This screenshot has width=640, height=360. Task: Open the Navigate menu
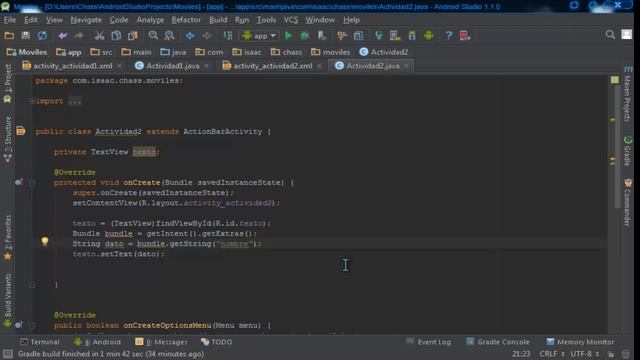coord(86,20)
